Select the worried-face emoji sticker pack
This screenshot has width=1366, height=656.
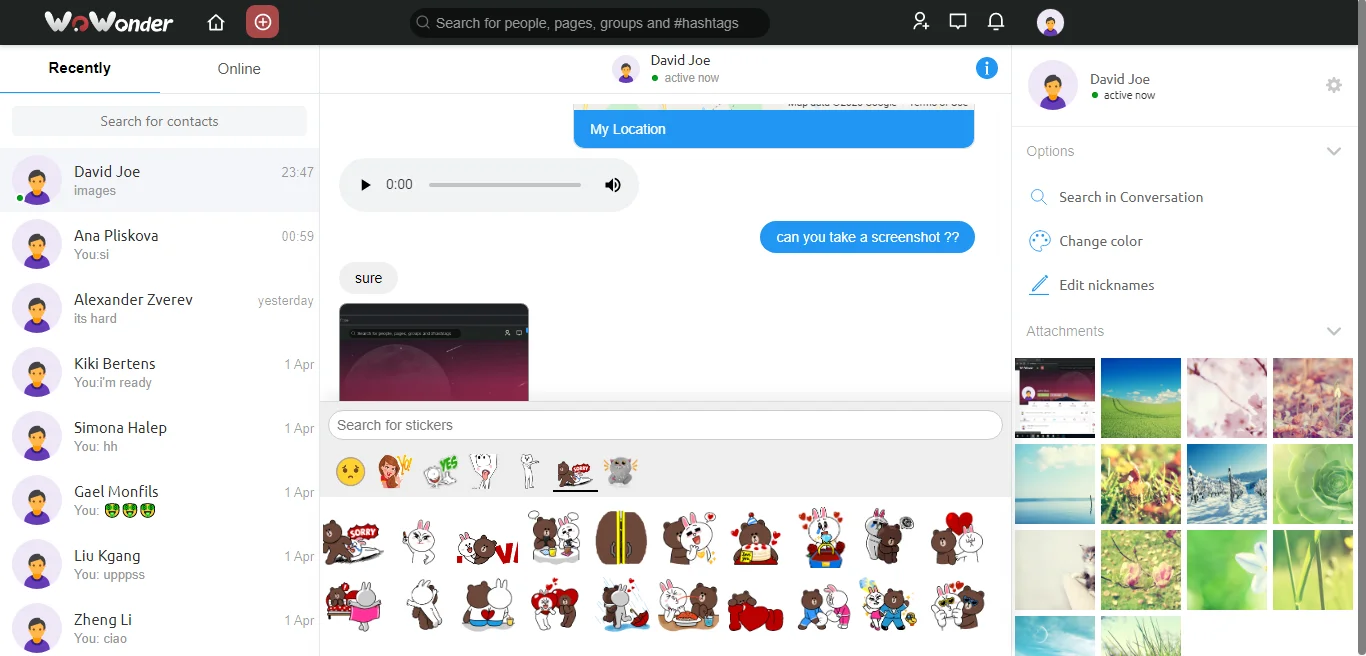point(350,471)
